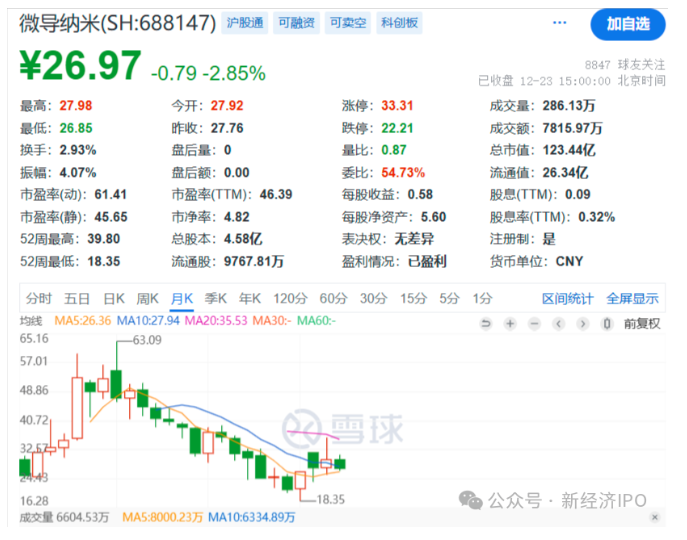
Task: Open the three-dot more options menu
Action: 560,22
